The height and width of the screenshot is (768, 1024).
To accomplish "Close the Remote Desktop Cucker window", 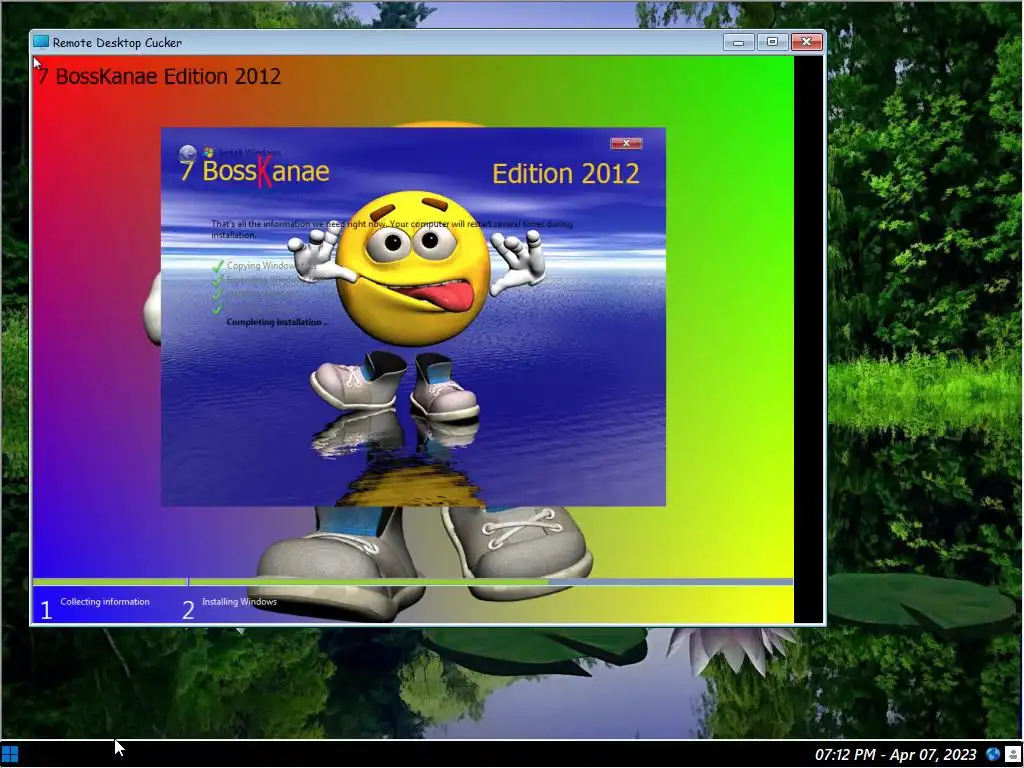I will click(807, 42).
